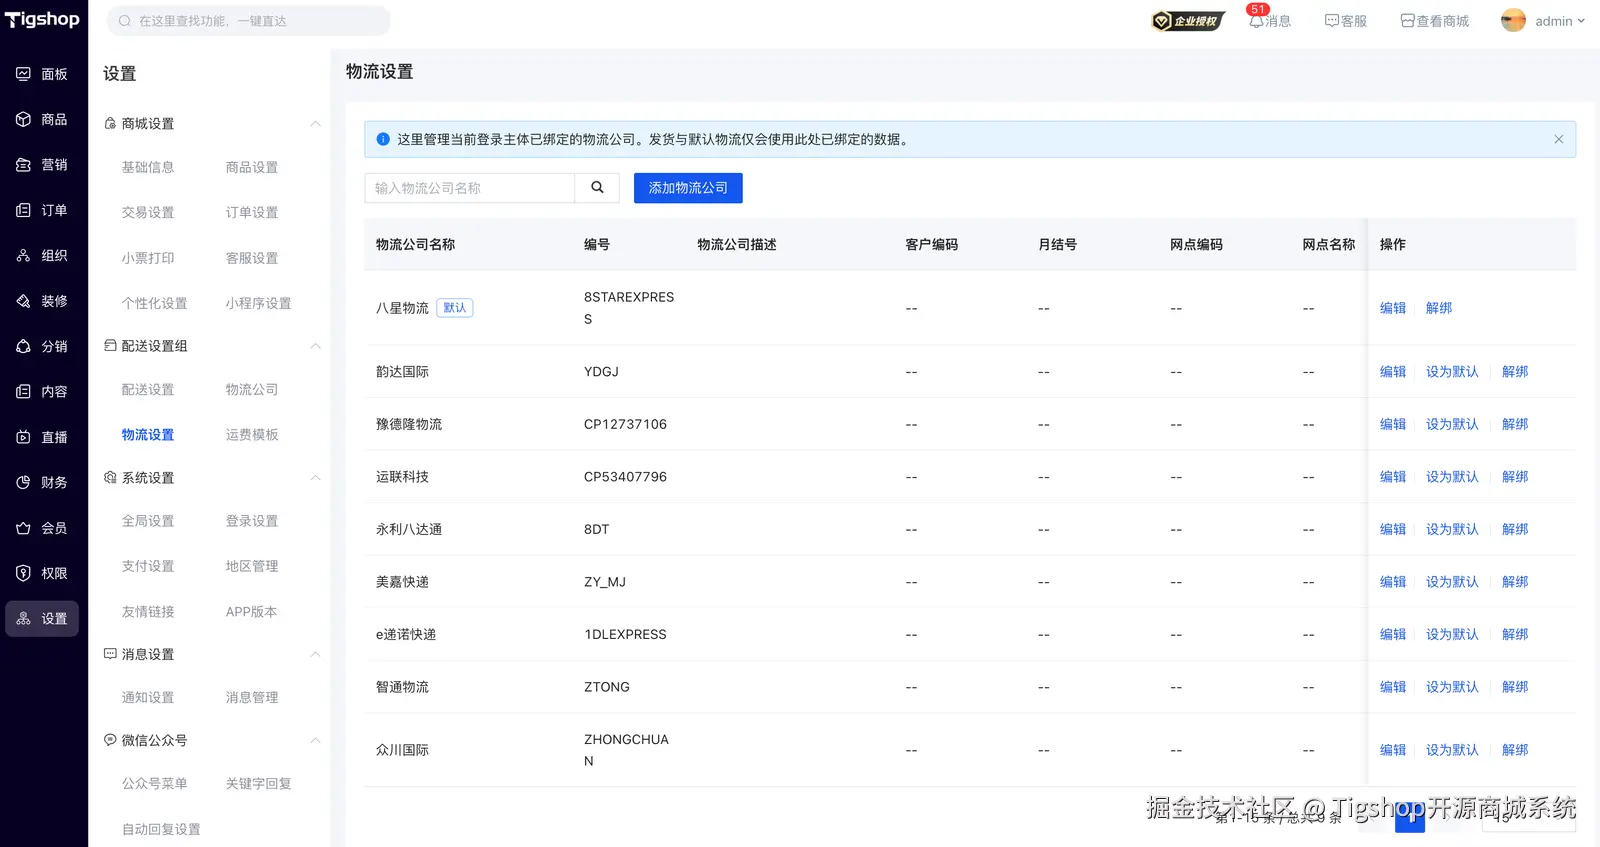Image resolution: width=1600 pixels, height=847 pixels.
Task: Click the info icon in the blue notice
Action: [x=383, y=140]
